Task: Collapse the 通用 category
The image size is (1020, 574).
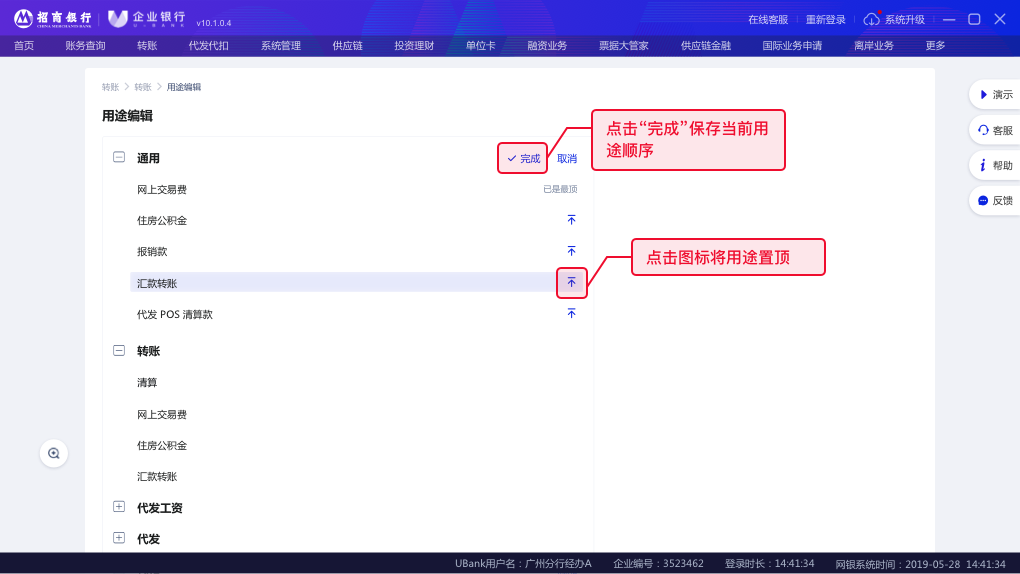Action: coord(119,158)
